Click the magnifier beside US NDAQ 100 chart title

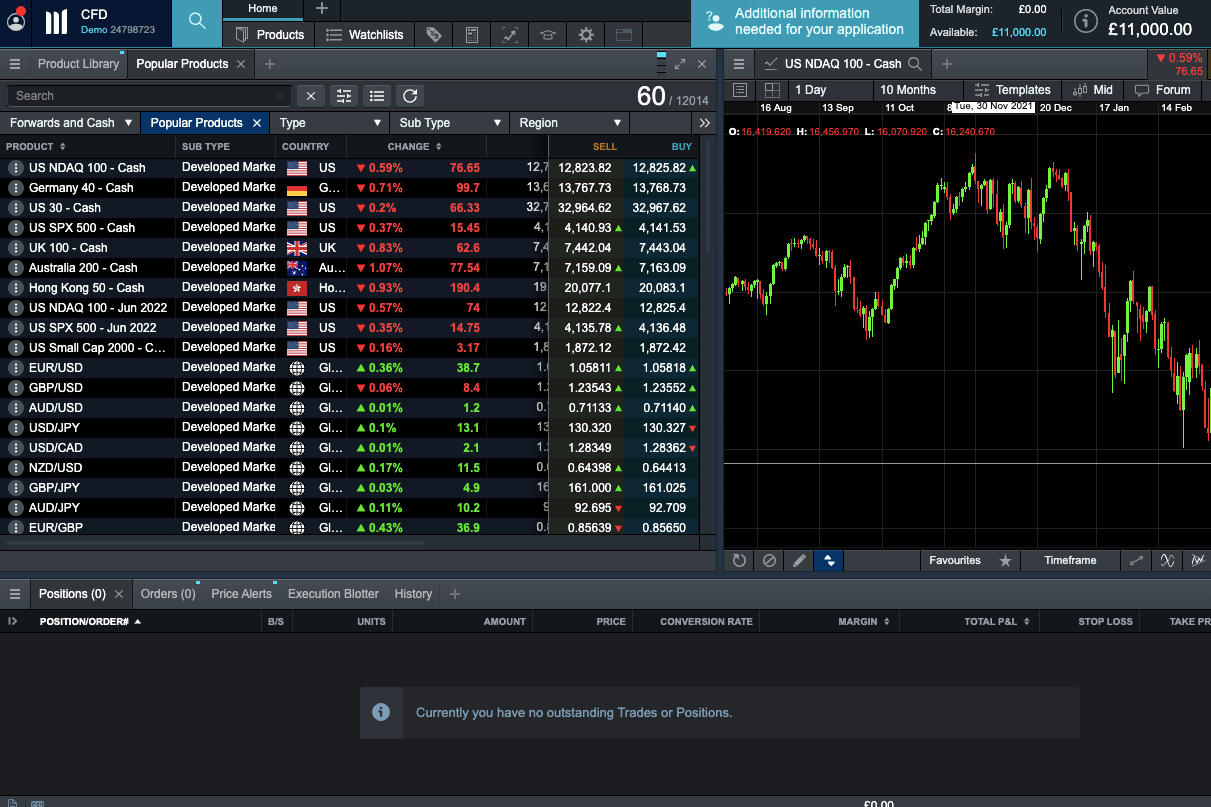pos(915,63)
